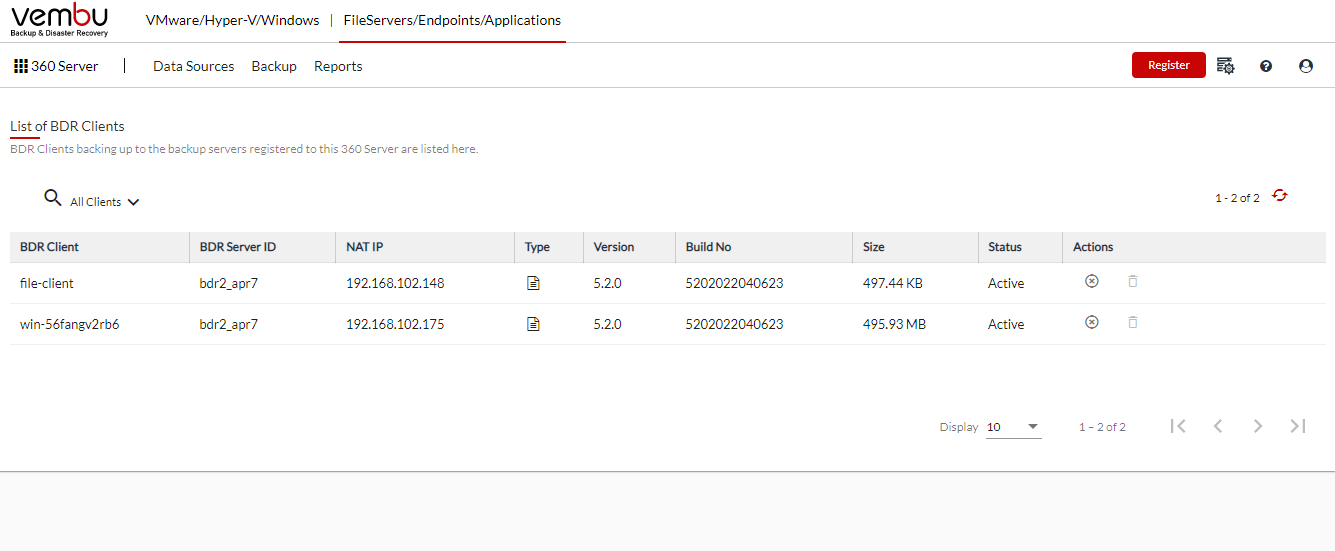Open the user account icon
Viewport: 1335px width, 551px height.
(x=1306, y=66)
